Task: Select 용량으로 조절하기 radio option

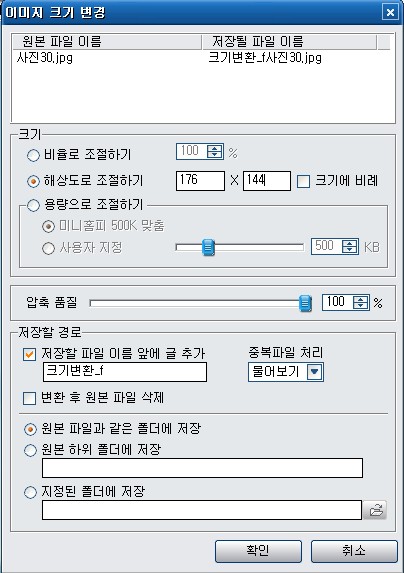Action: [33, 205]
